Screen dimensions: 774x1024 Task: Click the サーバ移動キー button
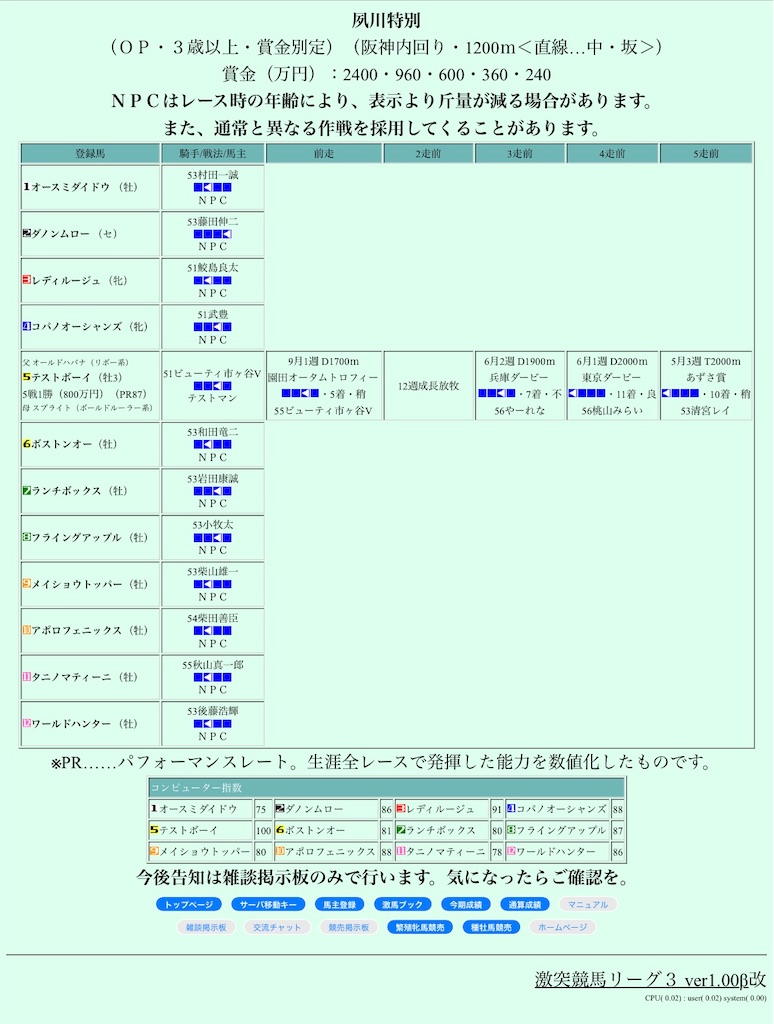point(268,904)
